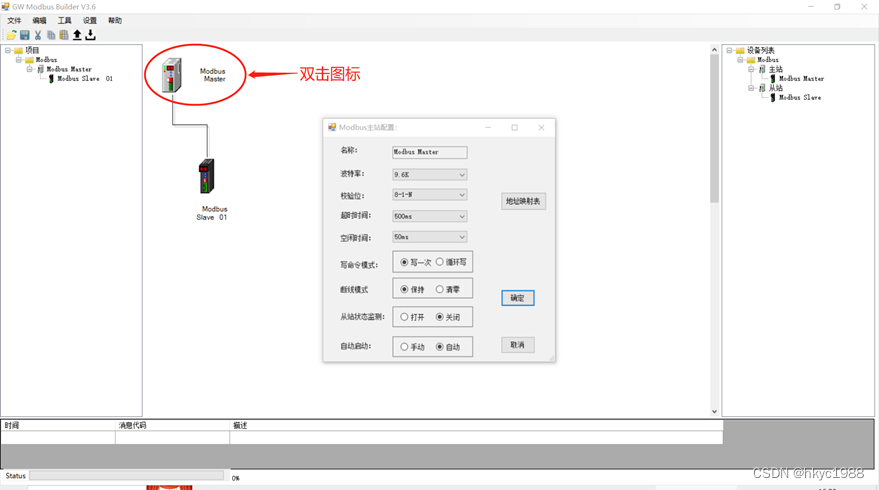The width and height of the screenshot is (879, 490).
Task: Collapse the Modbus node in device list
Action: (740, 60)
